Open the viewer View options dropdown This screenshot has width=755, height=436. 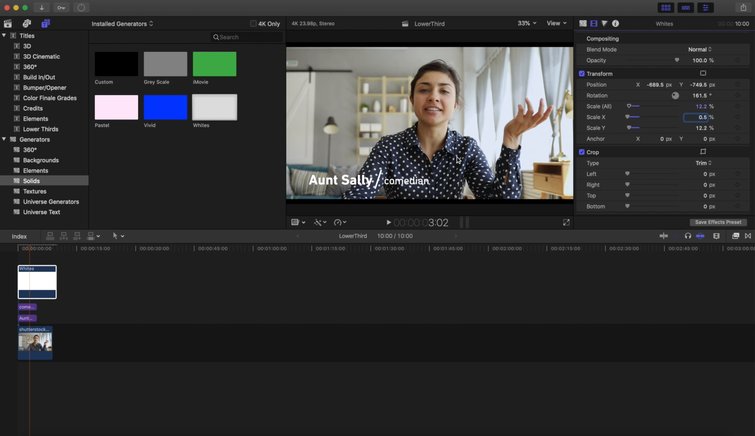pyautogui.click(x=556, y=23)
